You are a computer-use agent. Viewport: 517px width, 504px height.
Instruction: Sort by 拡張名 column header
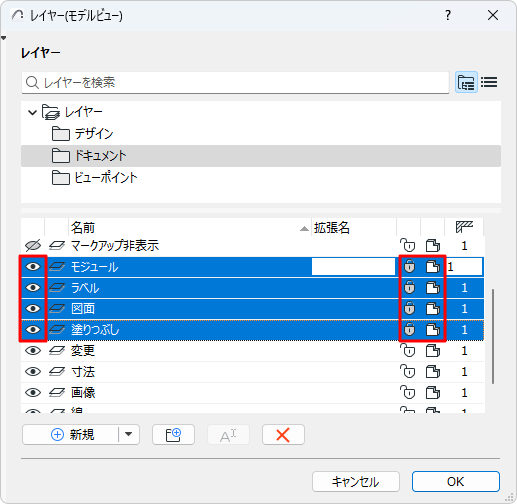tap(354, 228)
